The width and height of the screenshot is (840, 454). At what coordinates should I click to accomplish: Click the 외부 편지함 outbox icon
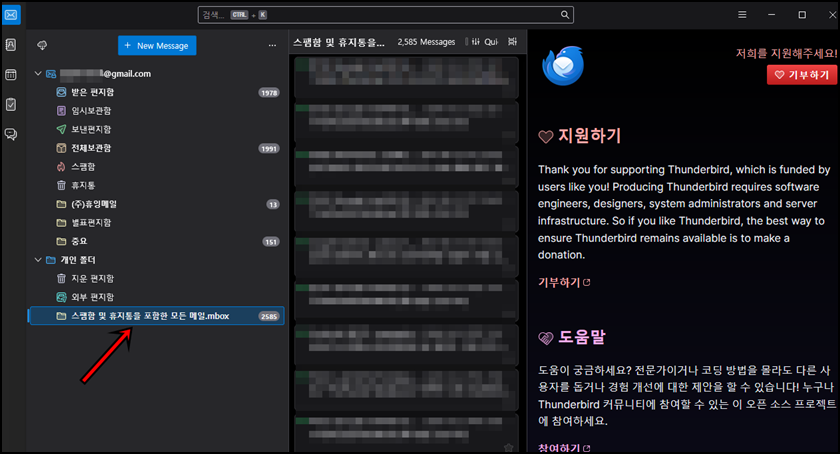point(61,297)
